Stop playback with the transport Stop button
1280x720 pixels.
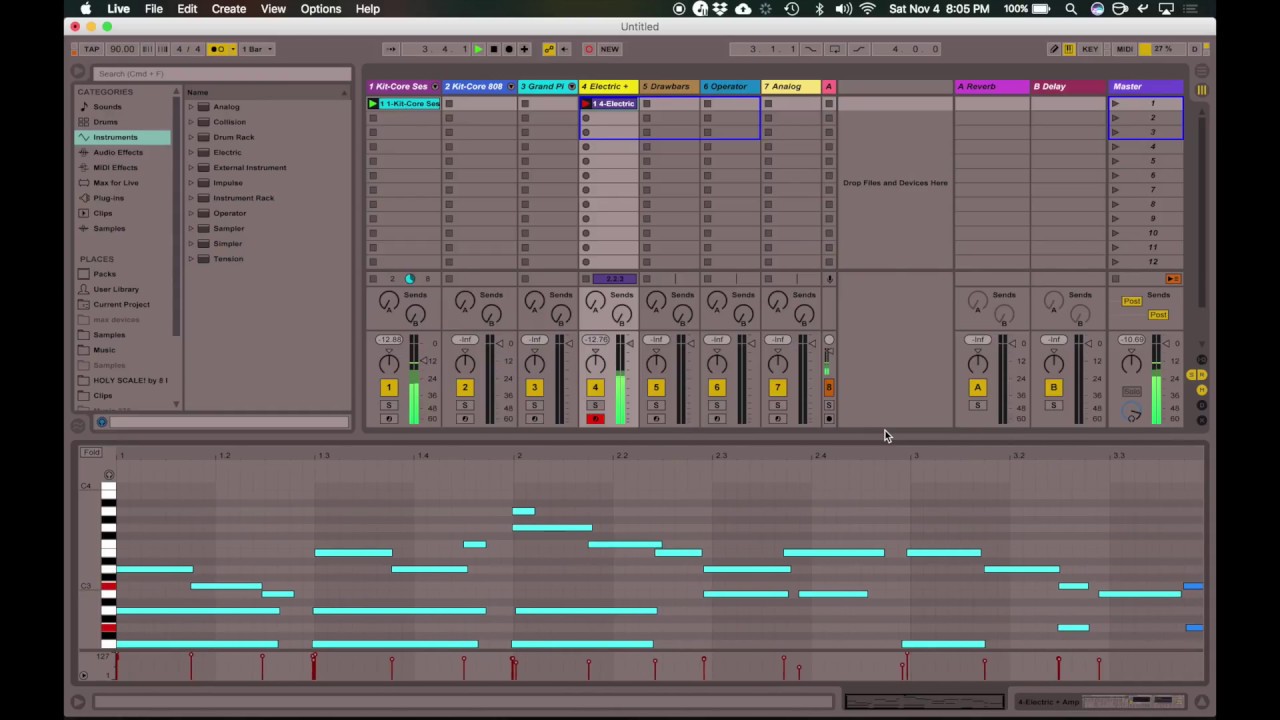coord(493,49)
